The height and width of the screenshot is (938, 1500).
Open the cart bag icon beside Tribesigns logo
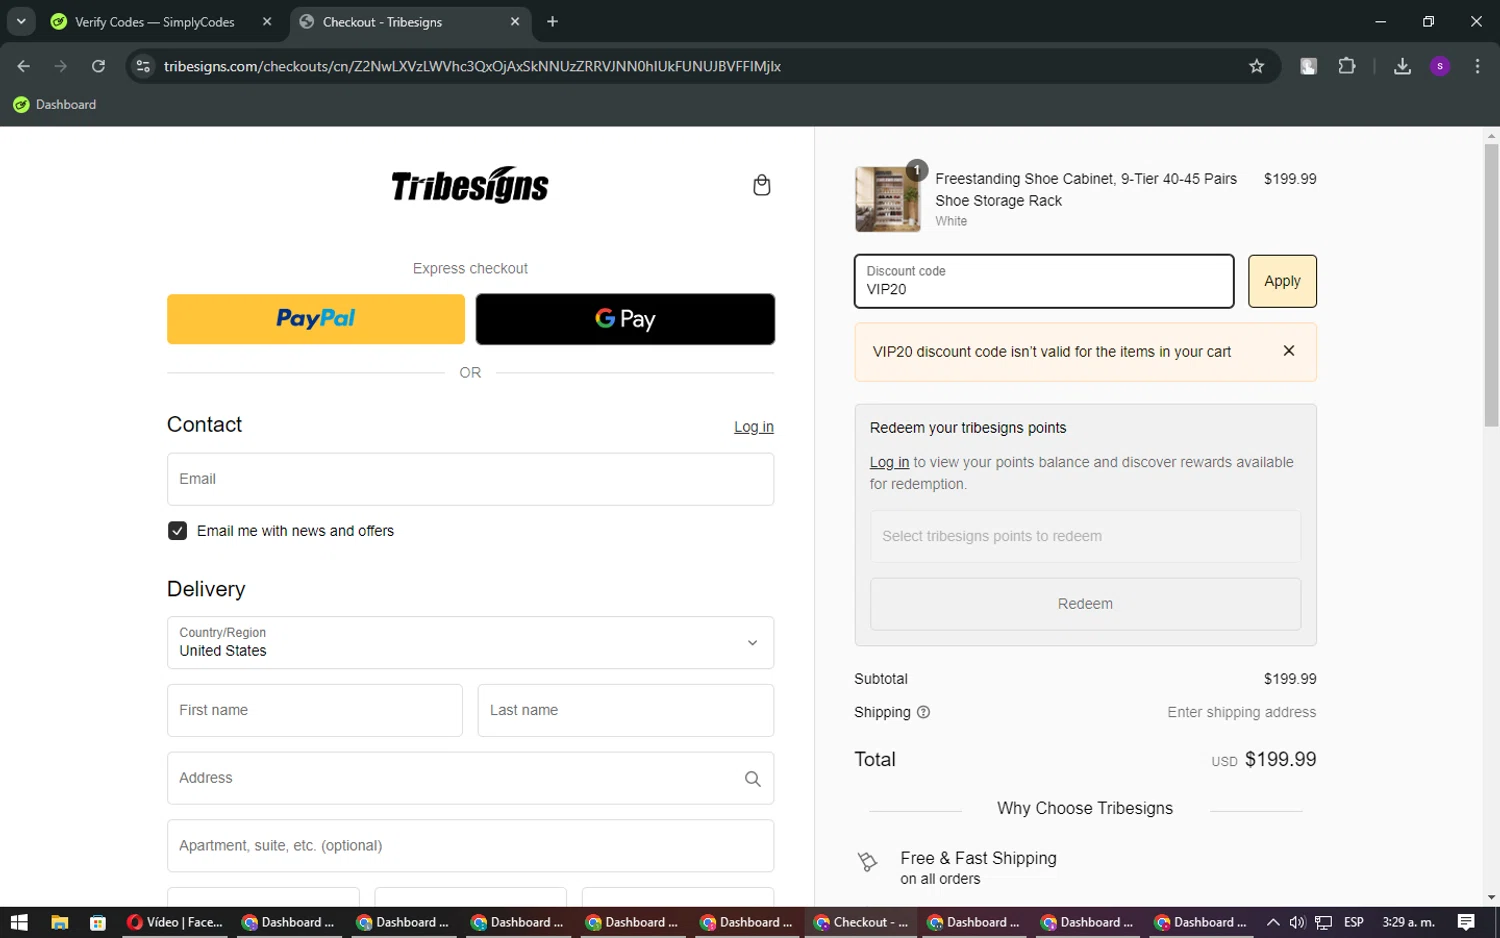coord(761,185)
